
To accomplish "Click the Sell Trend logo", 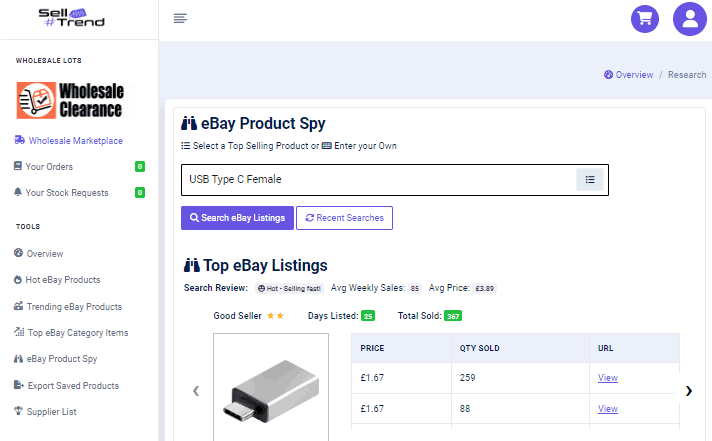I will click(x=71, y=17).
